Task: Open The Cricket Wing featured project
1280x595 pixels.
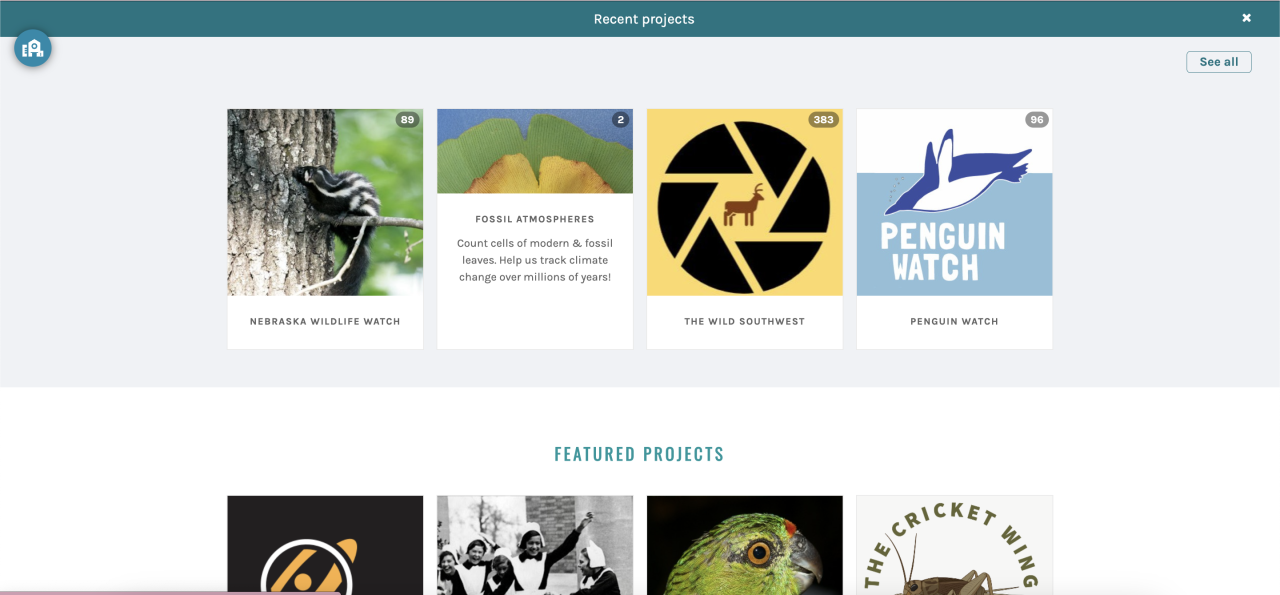Action: pos(955,545)
